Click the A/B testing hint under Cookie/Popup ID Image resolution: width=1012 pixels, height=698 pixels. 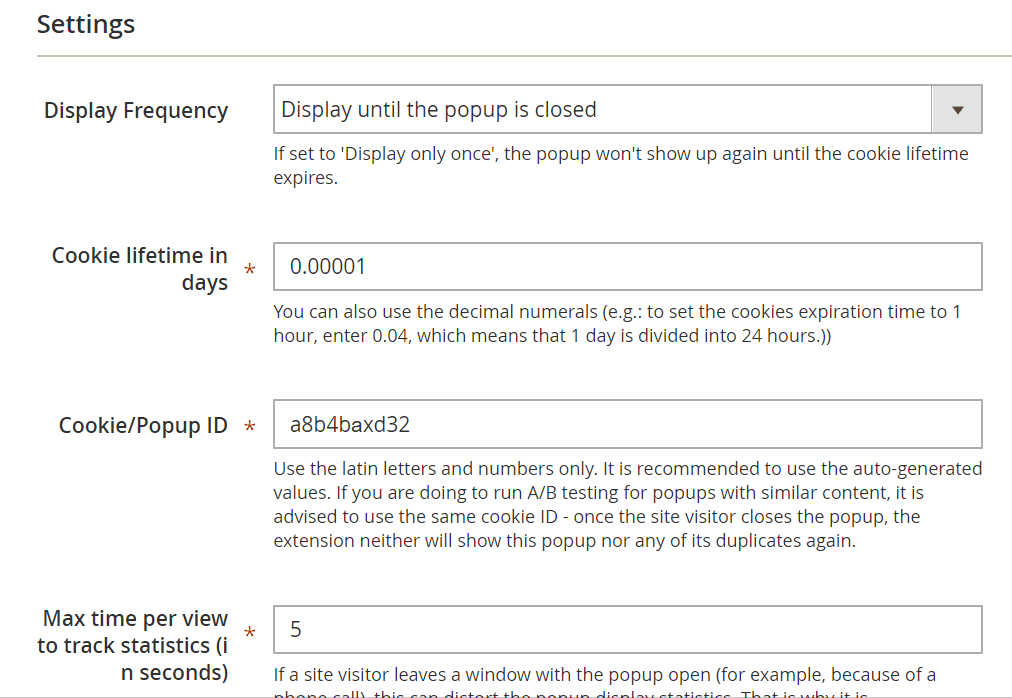click(x=627, y=505)
